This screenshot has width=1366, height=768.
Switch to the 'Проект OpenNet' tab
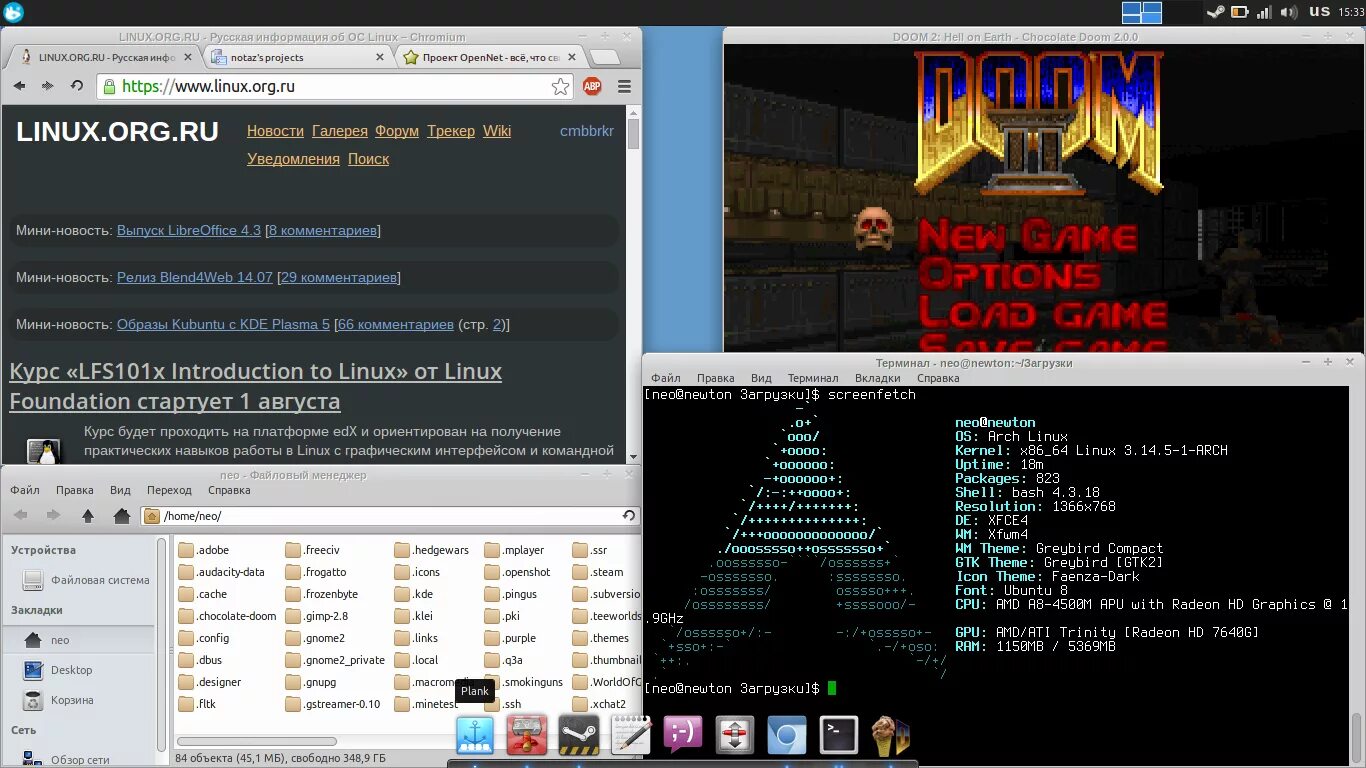[490, 57]
